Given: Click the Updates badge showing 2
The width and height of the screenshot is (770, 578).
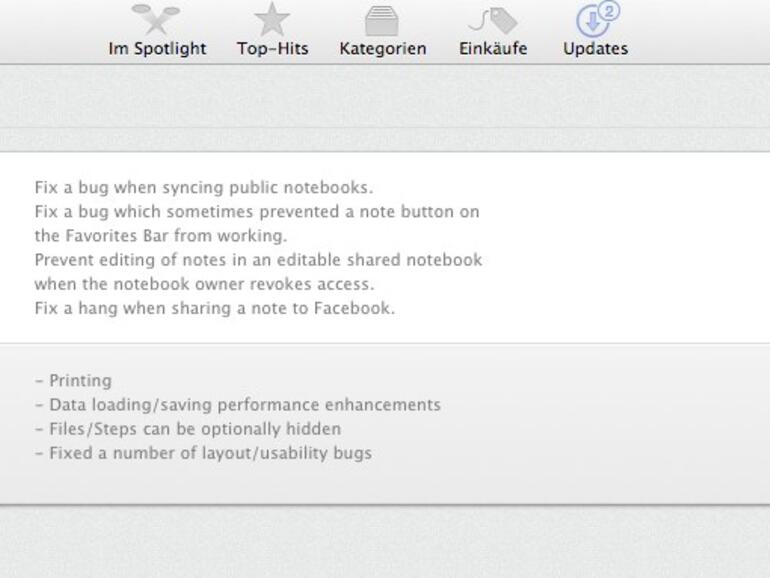Looking at the screenshot, I should (x=610, y=10).
